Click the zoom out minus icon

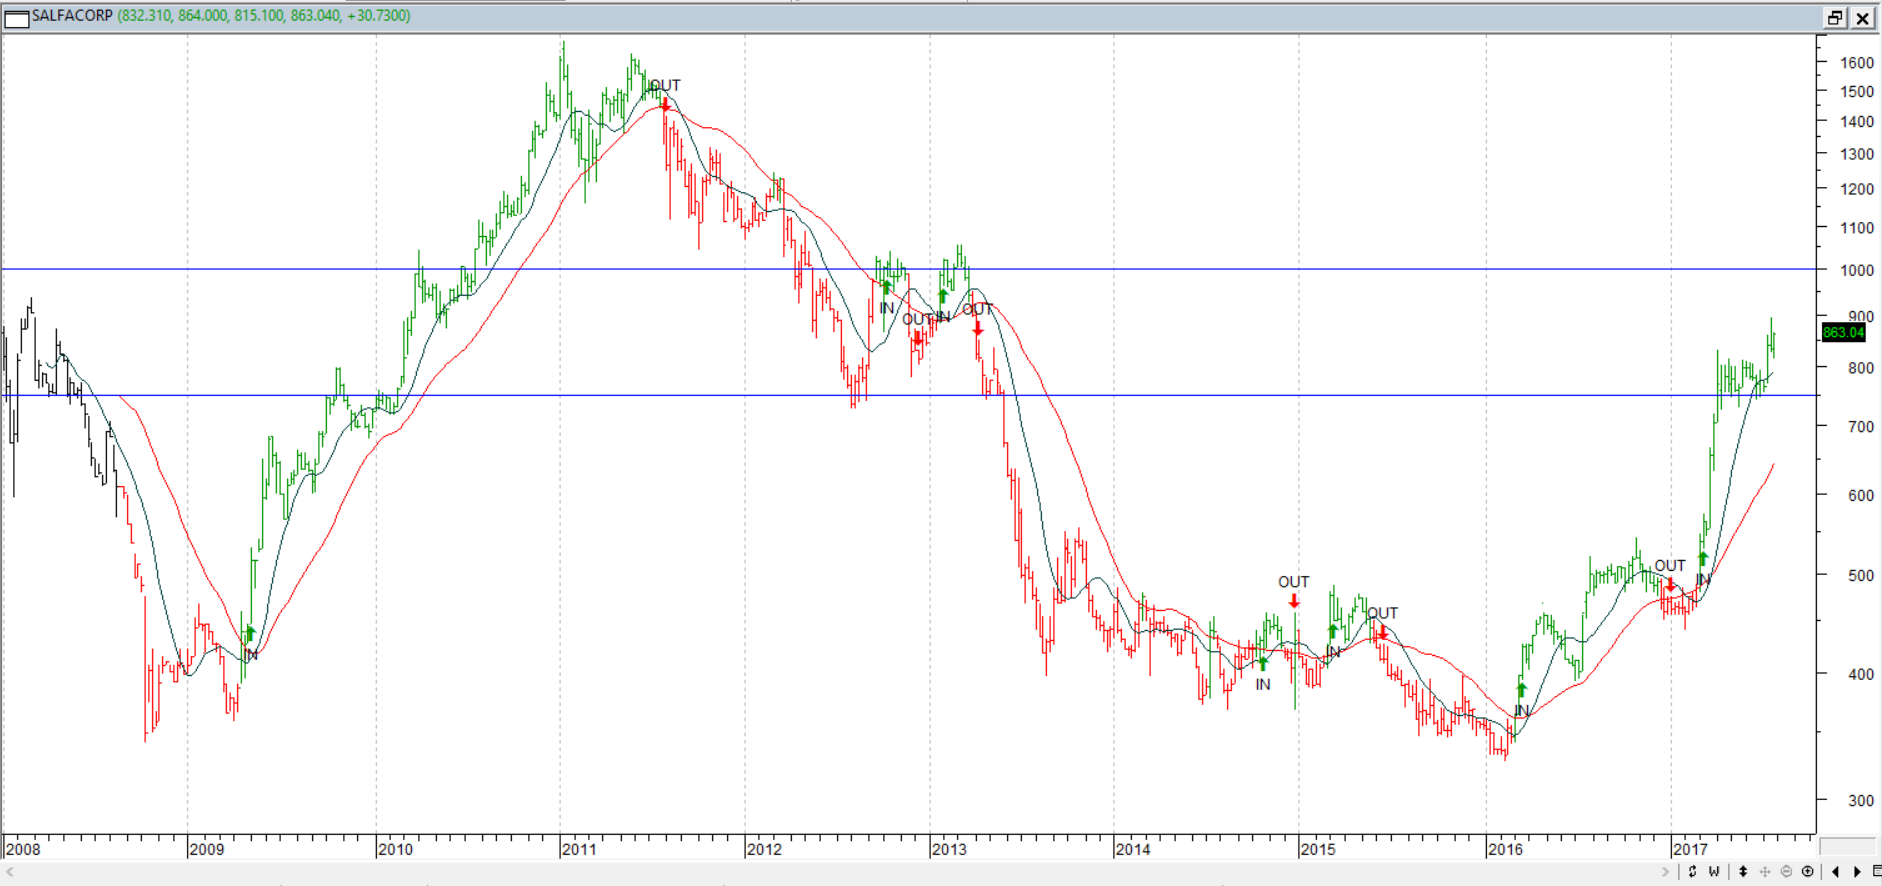tap(1786, 871)
